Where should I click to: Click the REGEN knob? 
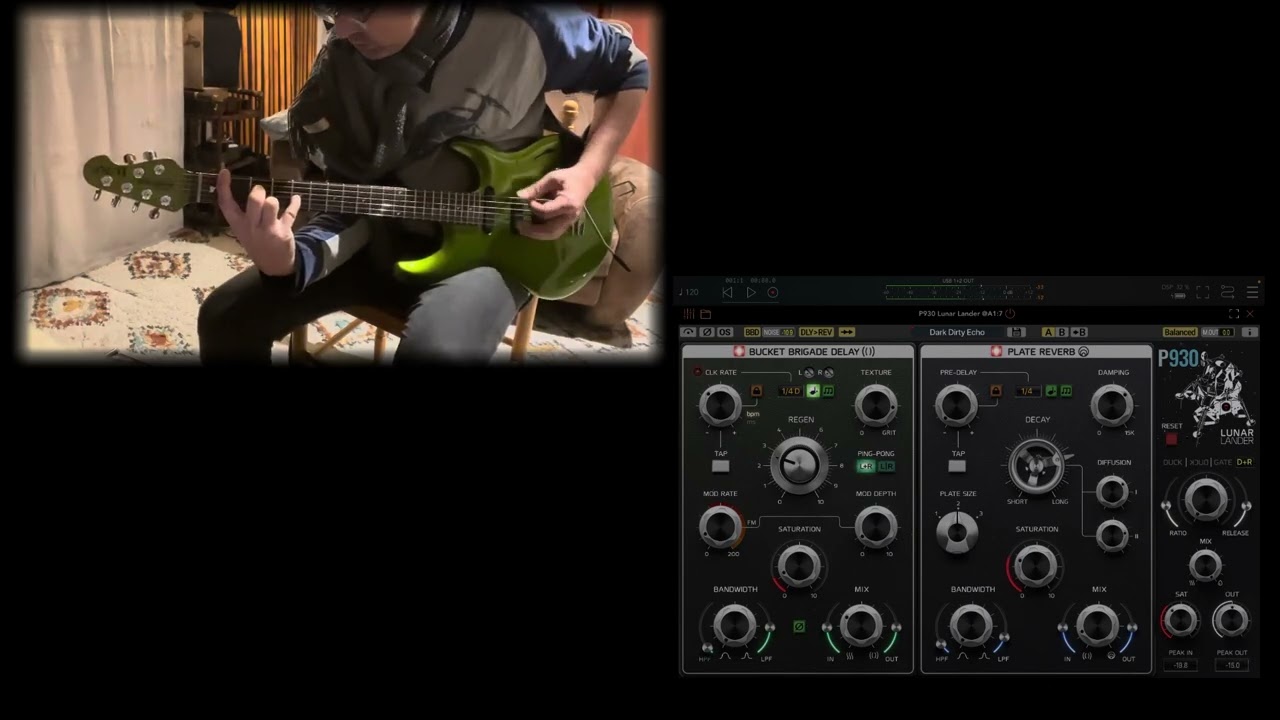click(799, 465)
